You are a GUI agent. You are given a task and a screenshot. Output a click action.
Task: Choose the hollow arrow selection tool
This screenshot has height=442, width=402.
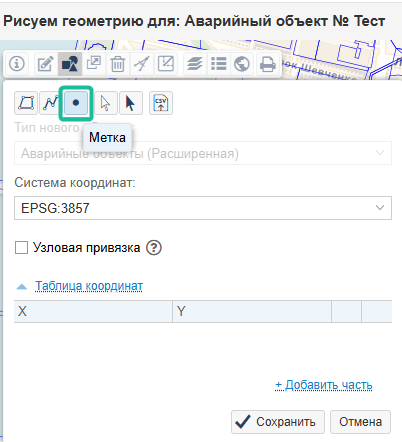pos(106,103)
